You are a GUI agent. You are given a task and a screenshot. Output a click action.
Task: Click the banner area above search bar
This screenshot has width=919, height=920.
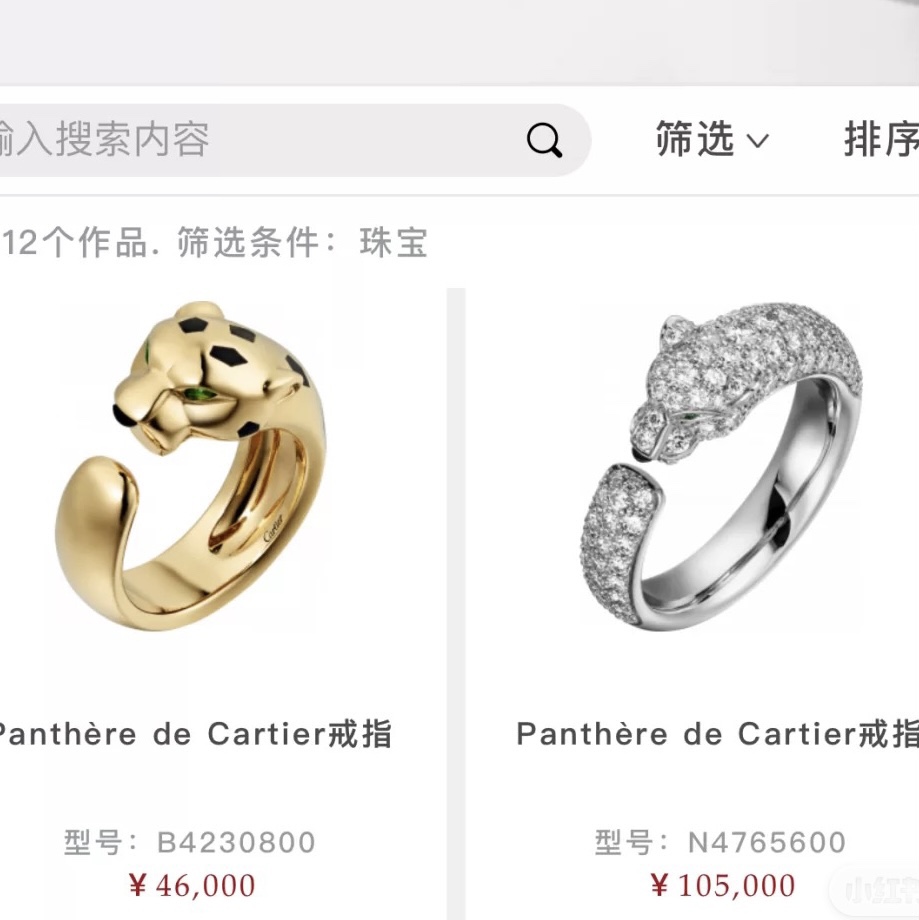[x=460, y=42]
